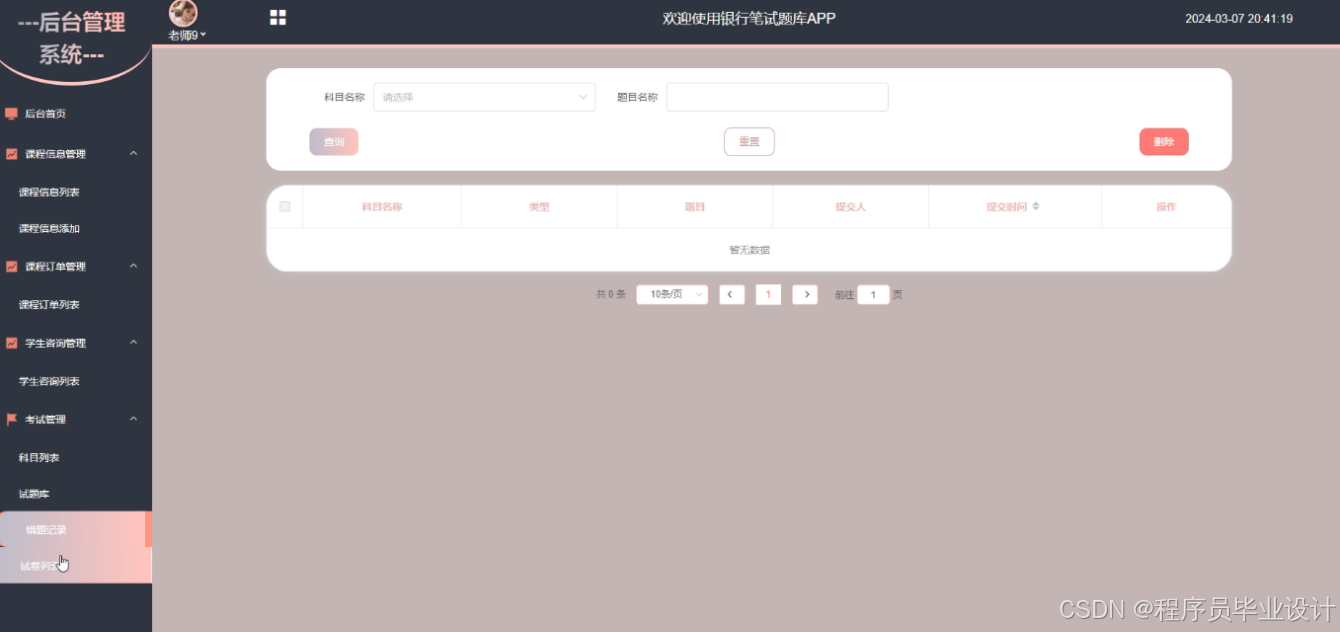Click the 考试管理 flag icon
This screenshot has height=632, width=1340.
point(11,419)
